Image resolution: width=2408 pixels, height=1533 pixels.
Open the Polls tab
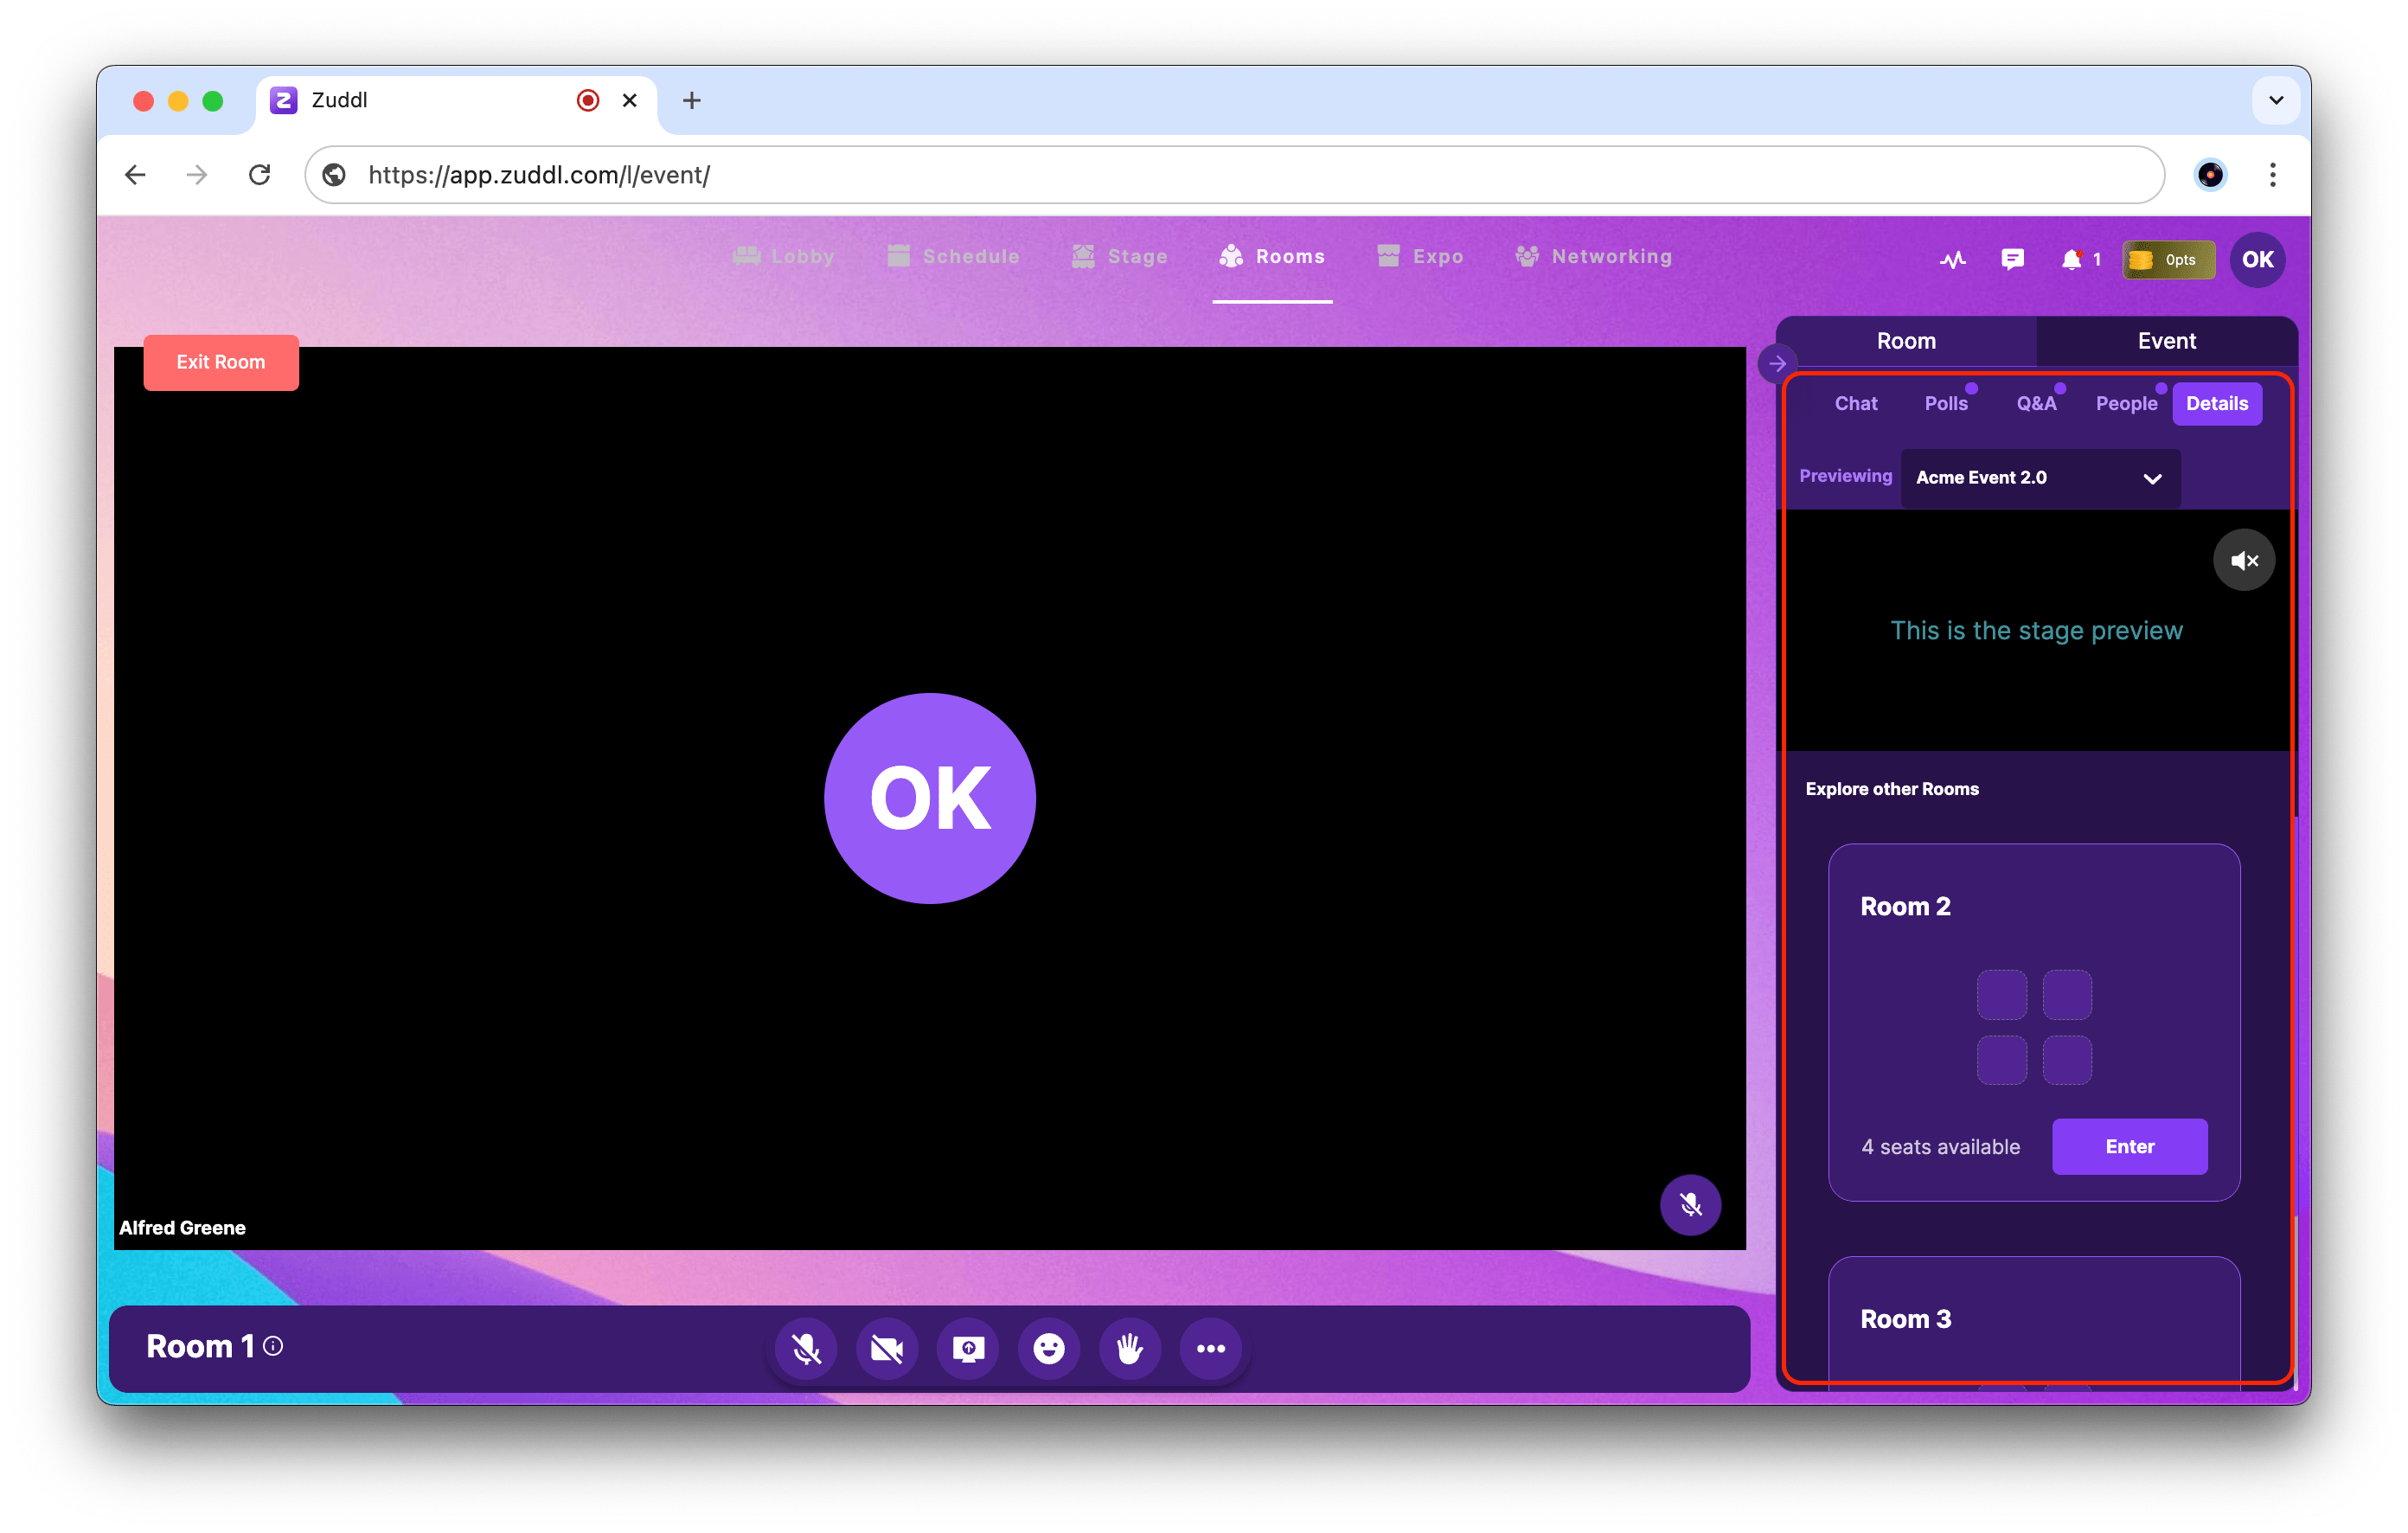1946,403
